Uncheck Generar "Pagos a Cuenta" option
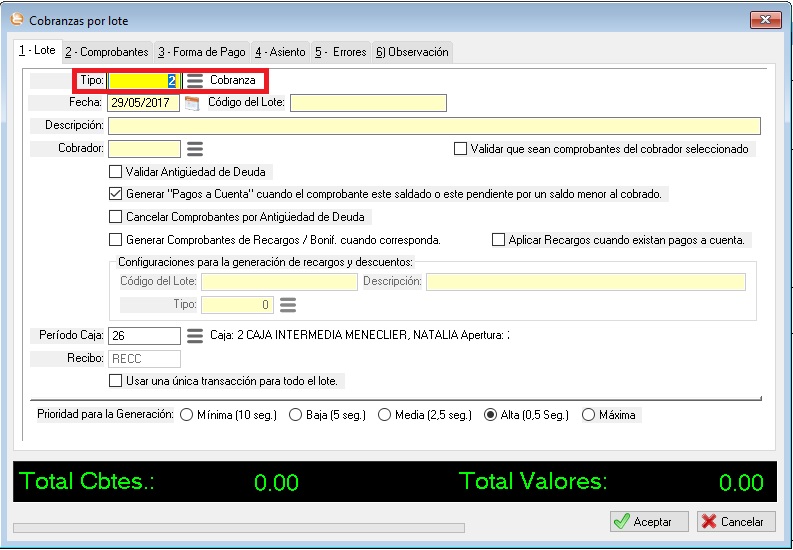The width and height of the screenshot is (793, 550). (x=115, y=194)
